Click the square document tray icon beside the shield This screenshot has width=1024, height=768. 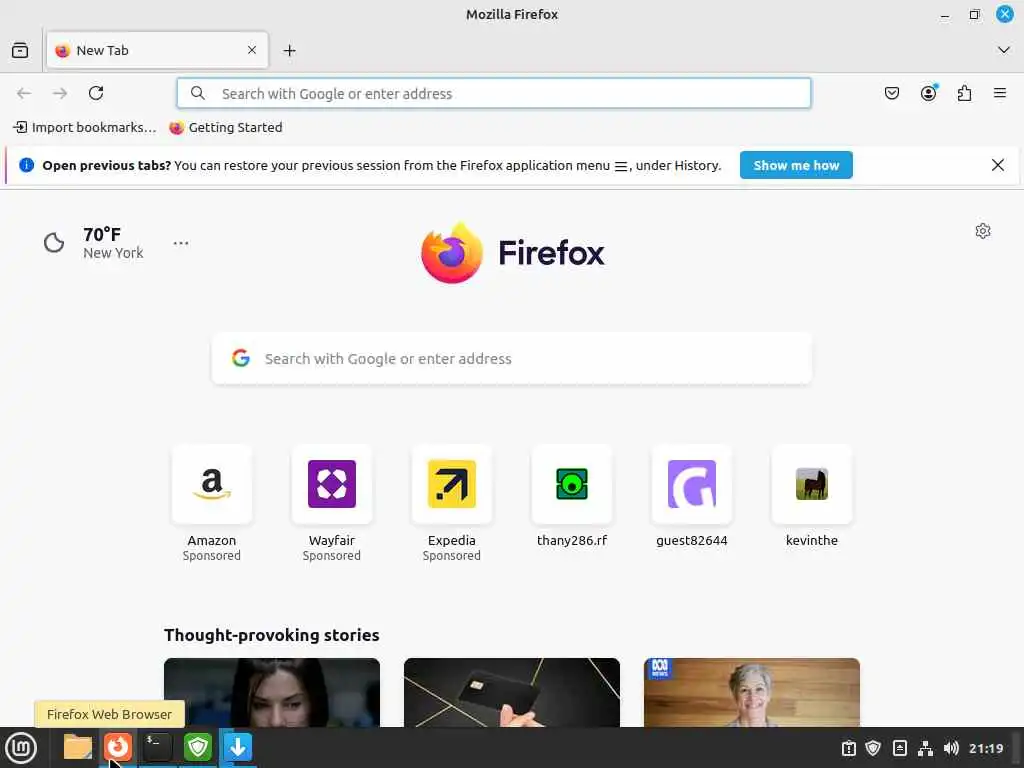[899, 748]
